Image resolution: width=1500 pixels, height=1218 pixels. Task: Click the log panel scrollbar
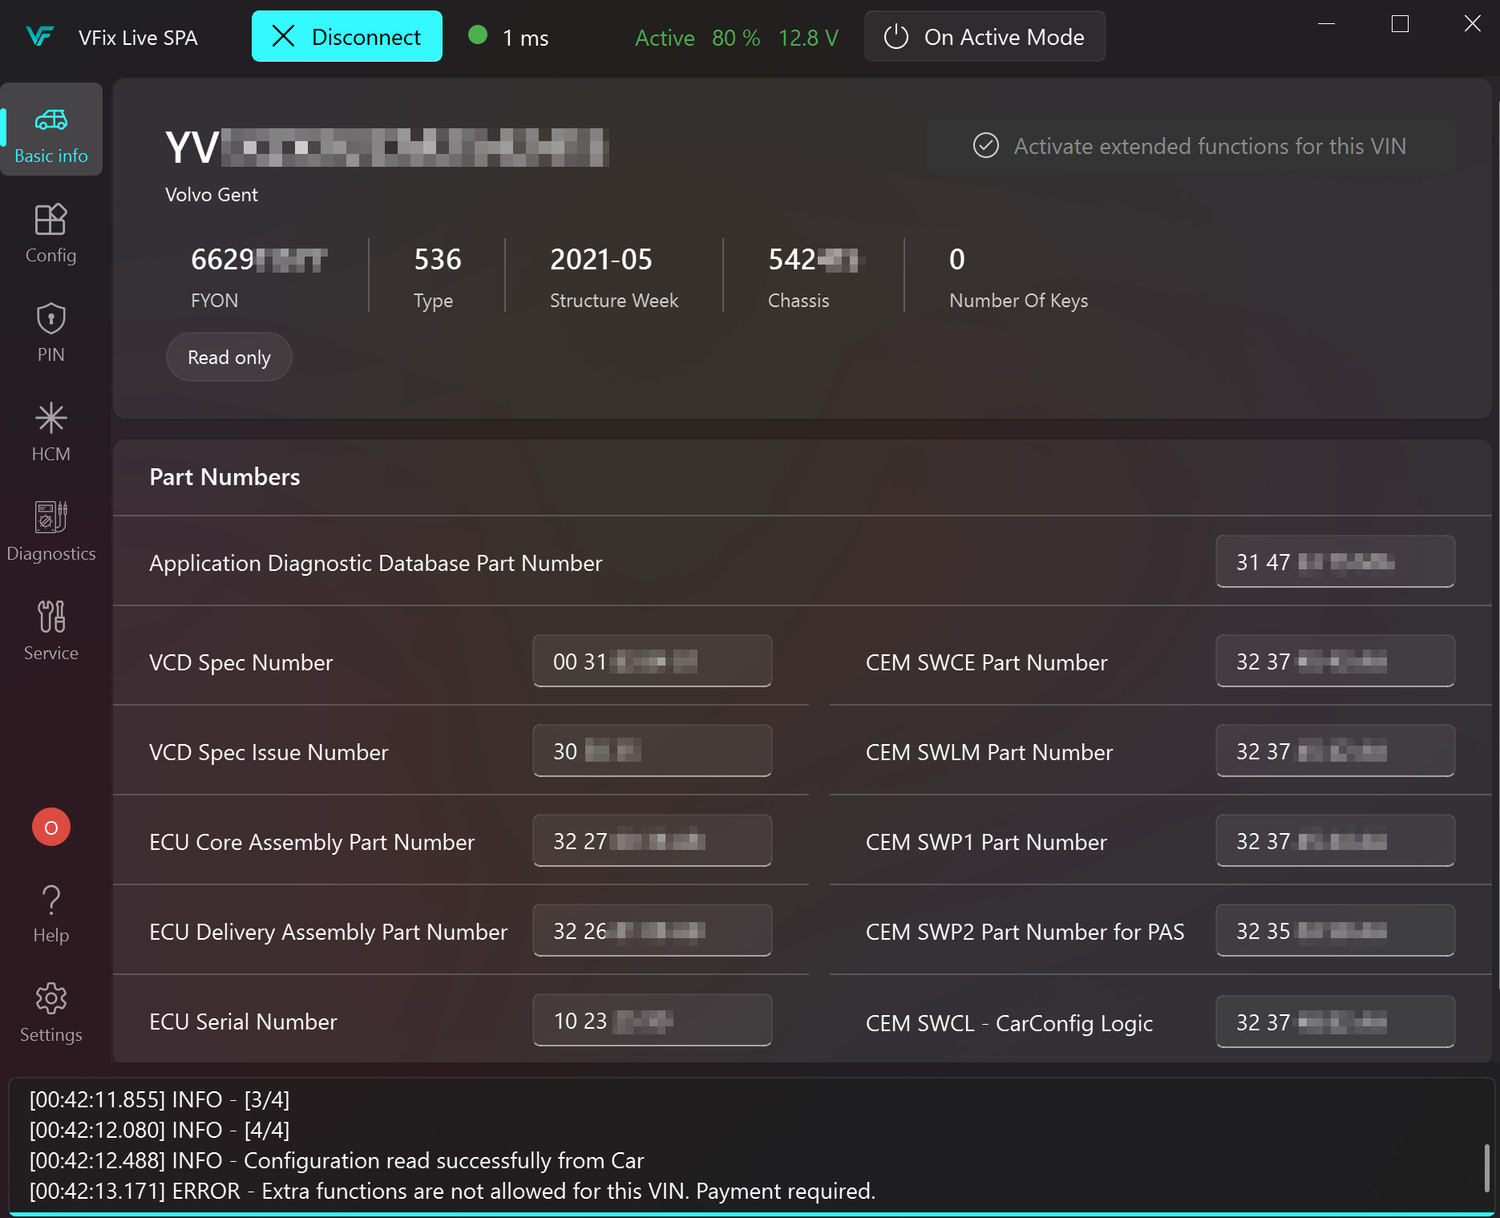coord(1487,1167)
